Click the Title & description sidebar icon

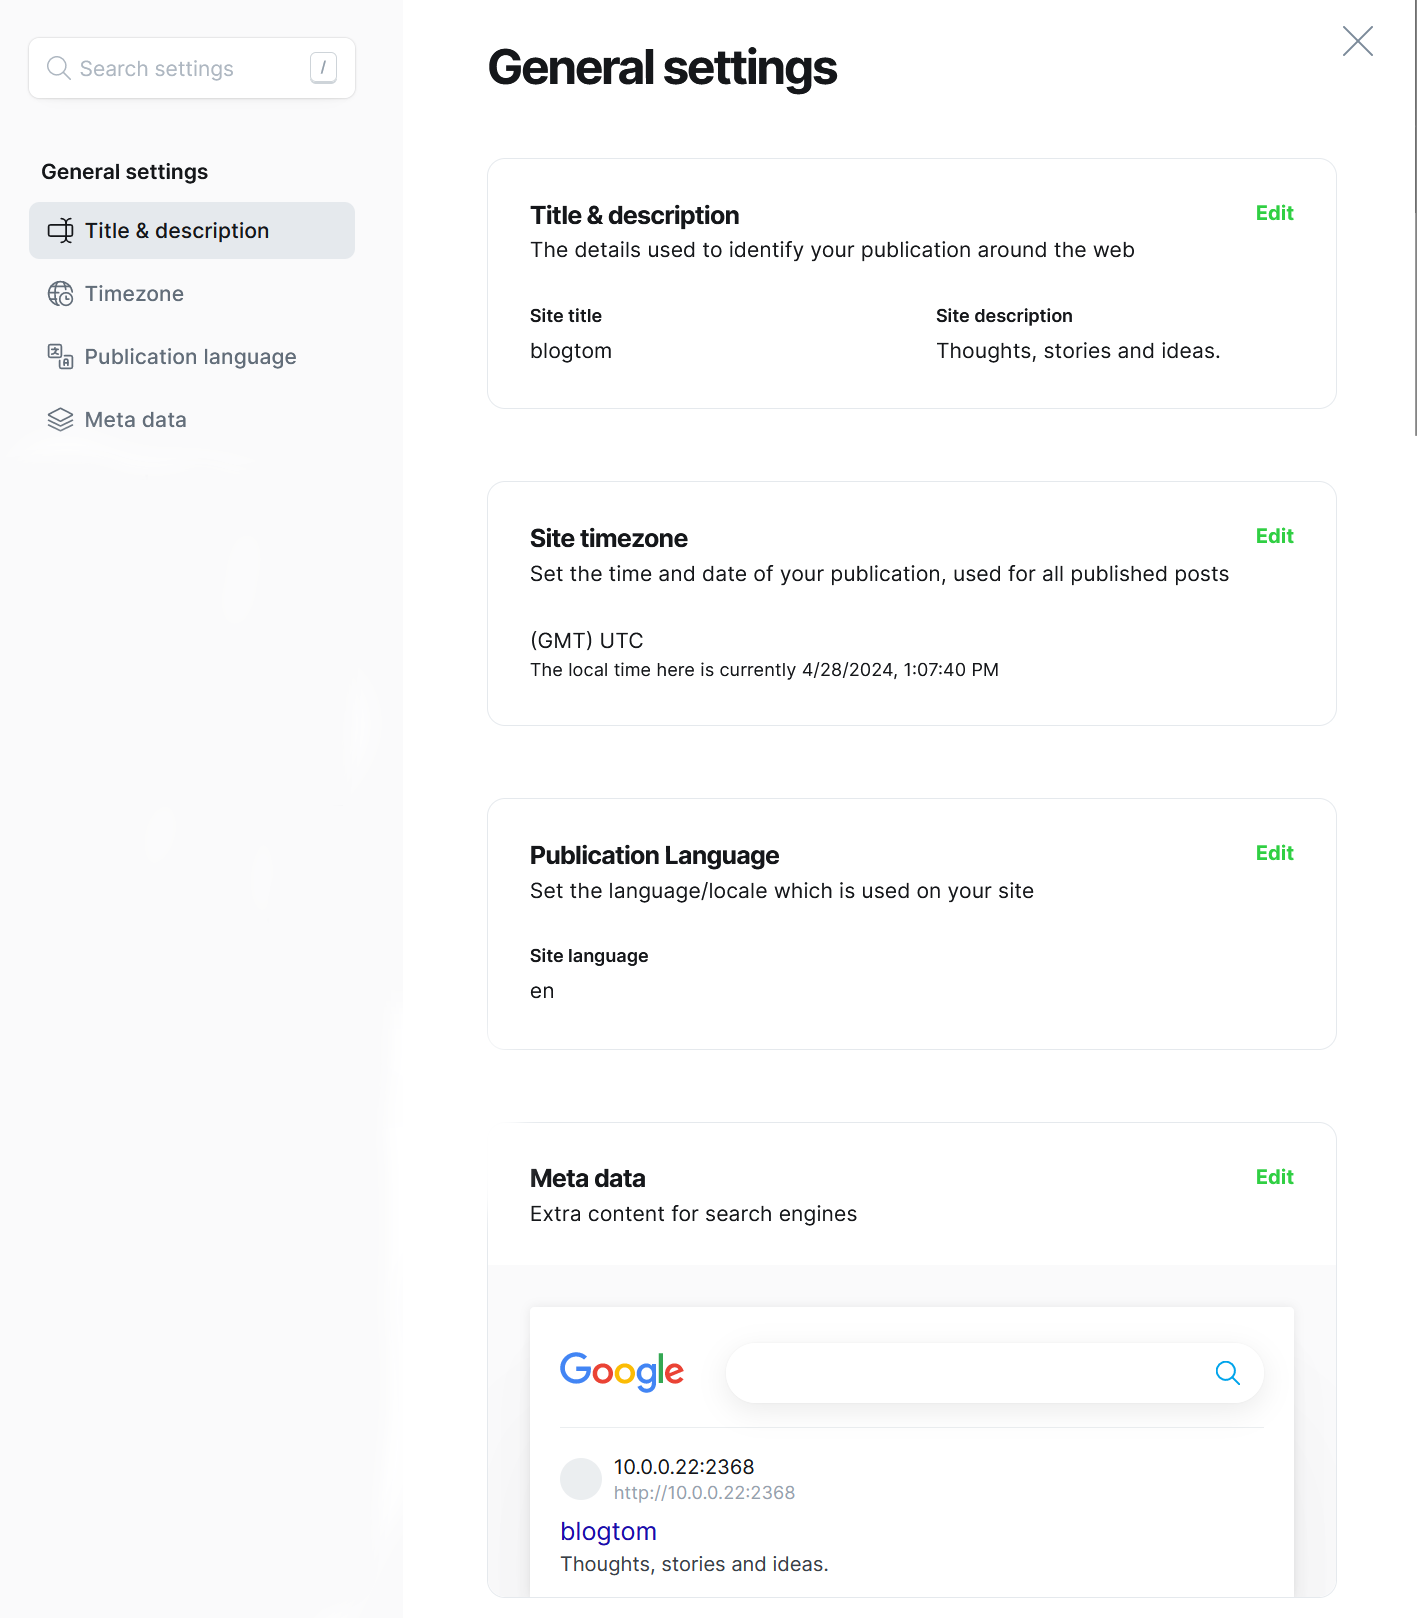point(60,231)
